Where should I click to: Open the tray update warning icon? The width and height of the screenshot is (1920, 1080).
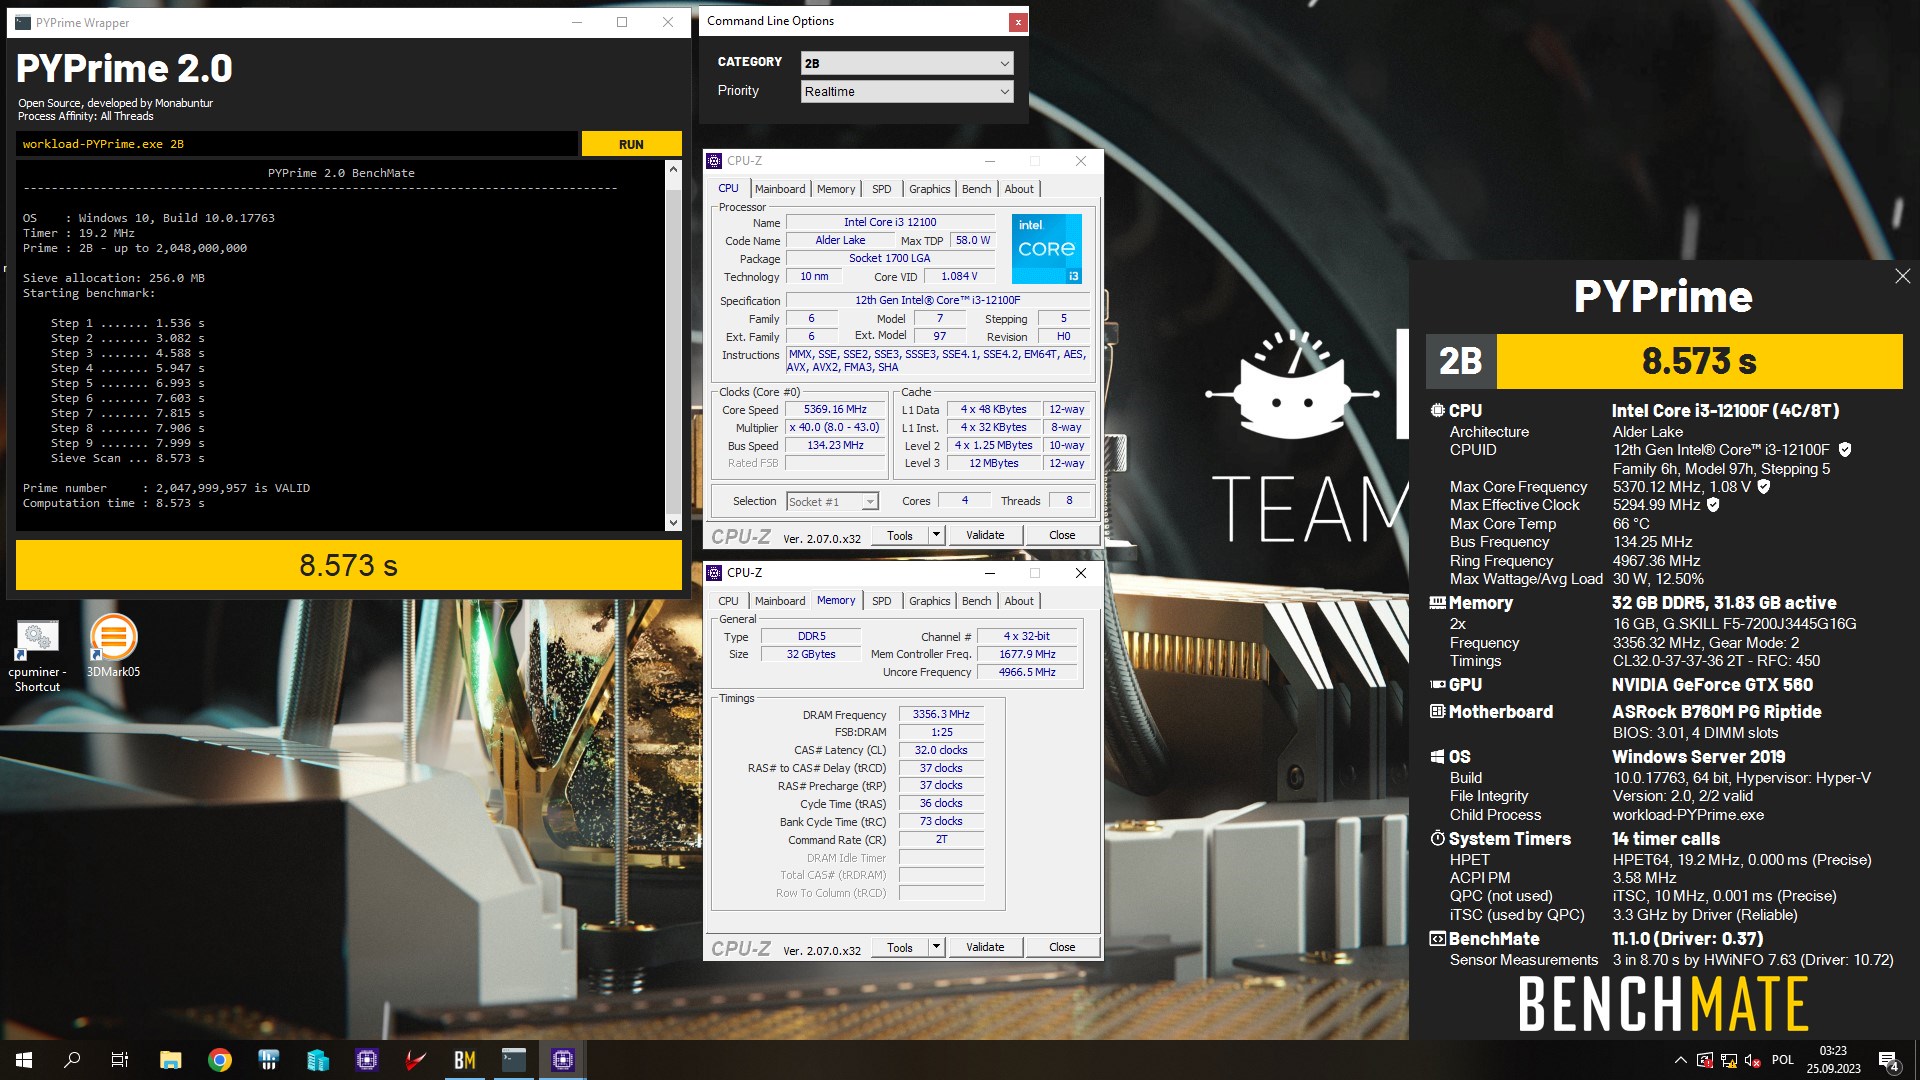1705,1060
